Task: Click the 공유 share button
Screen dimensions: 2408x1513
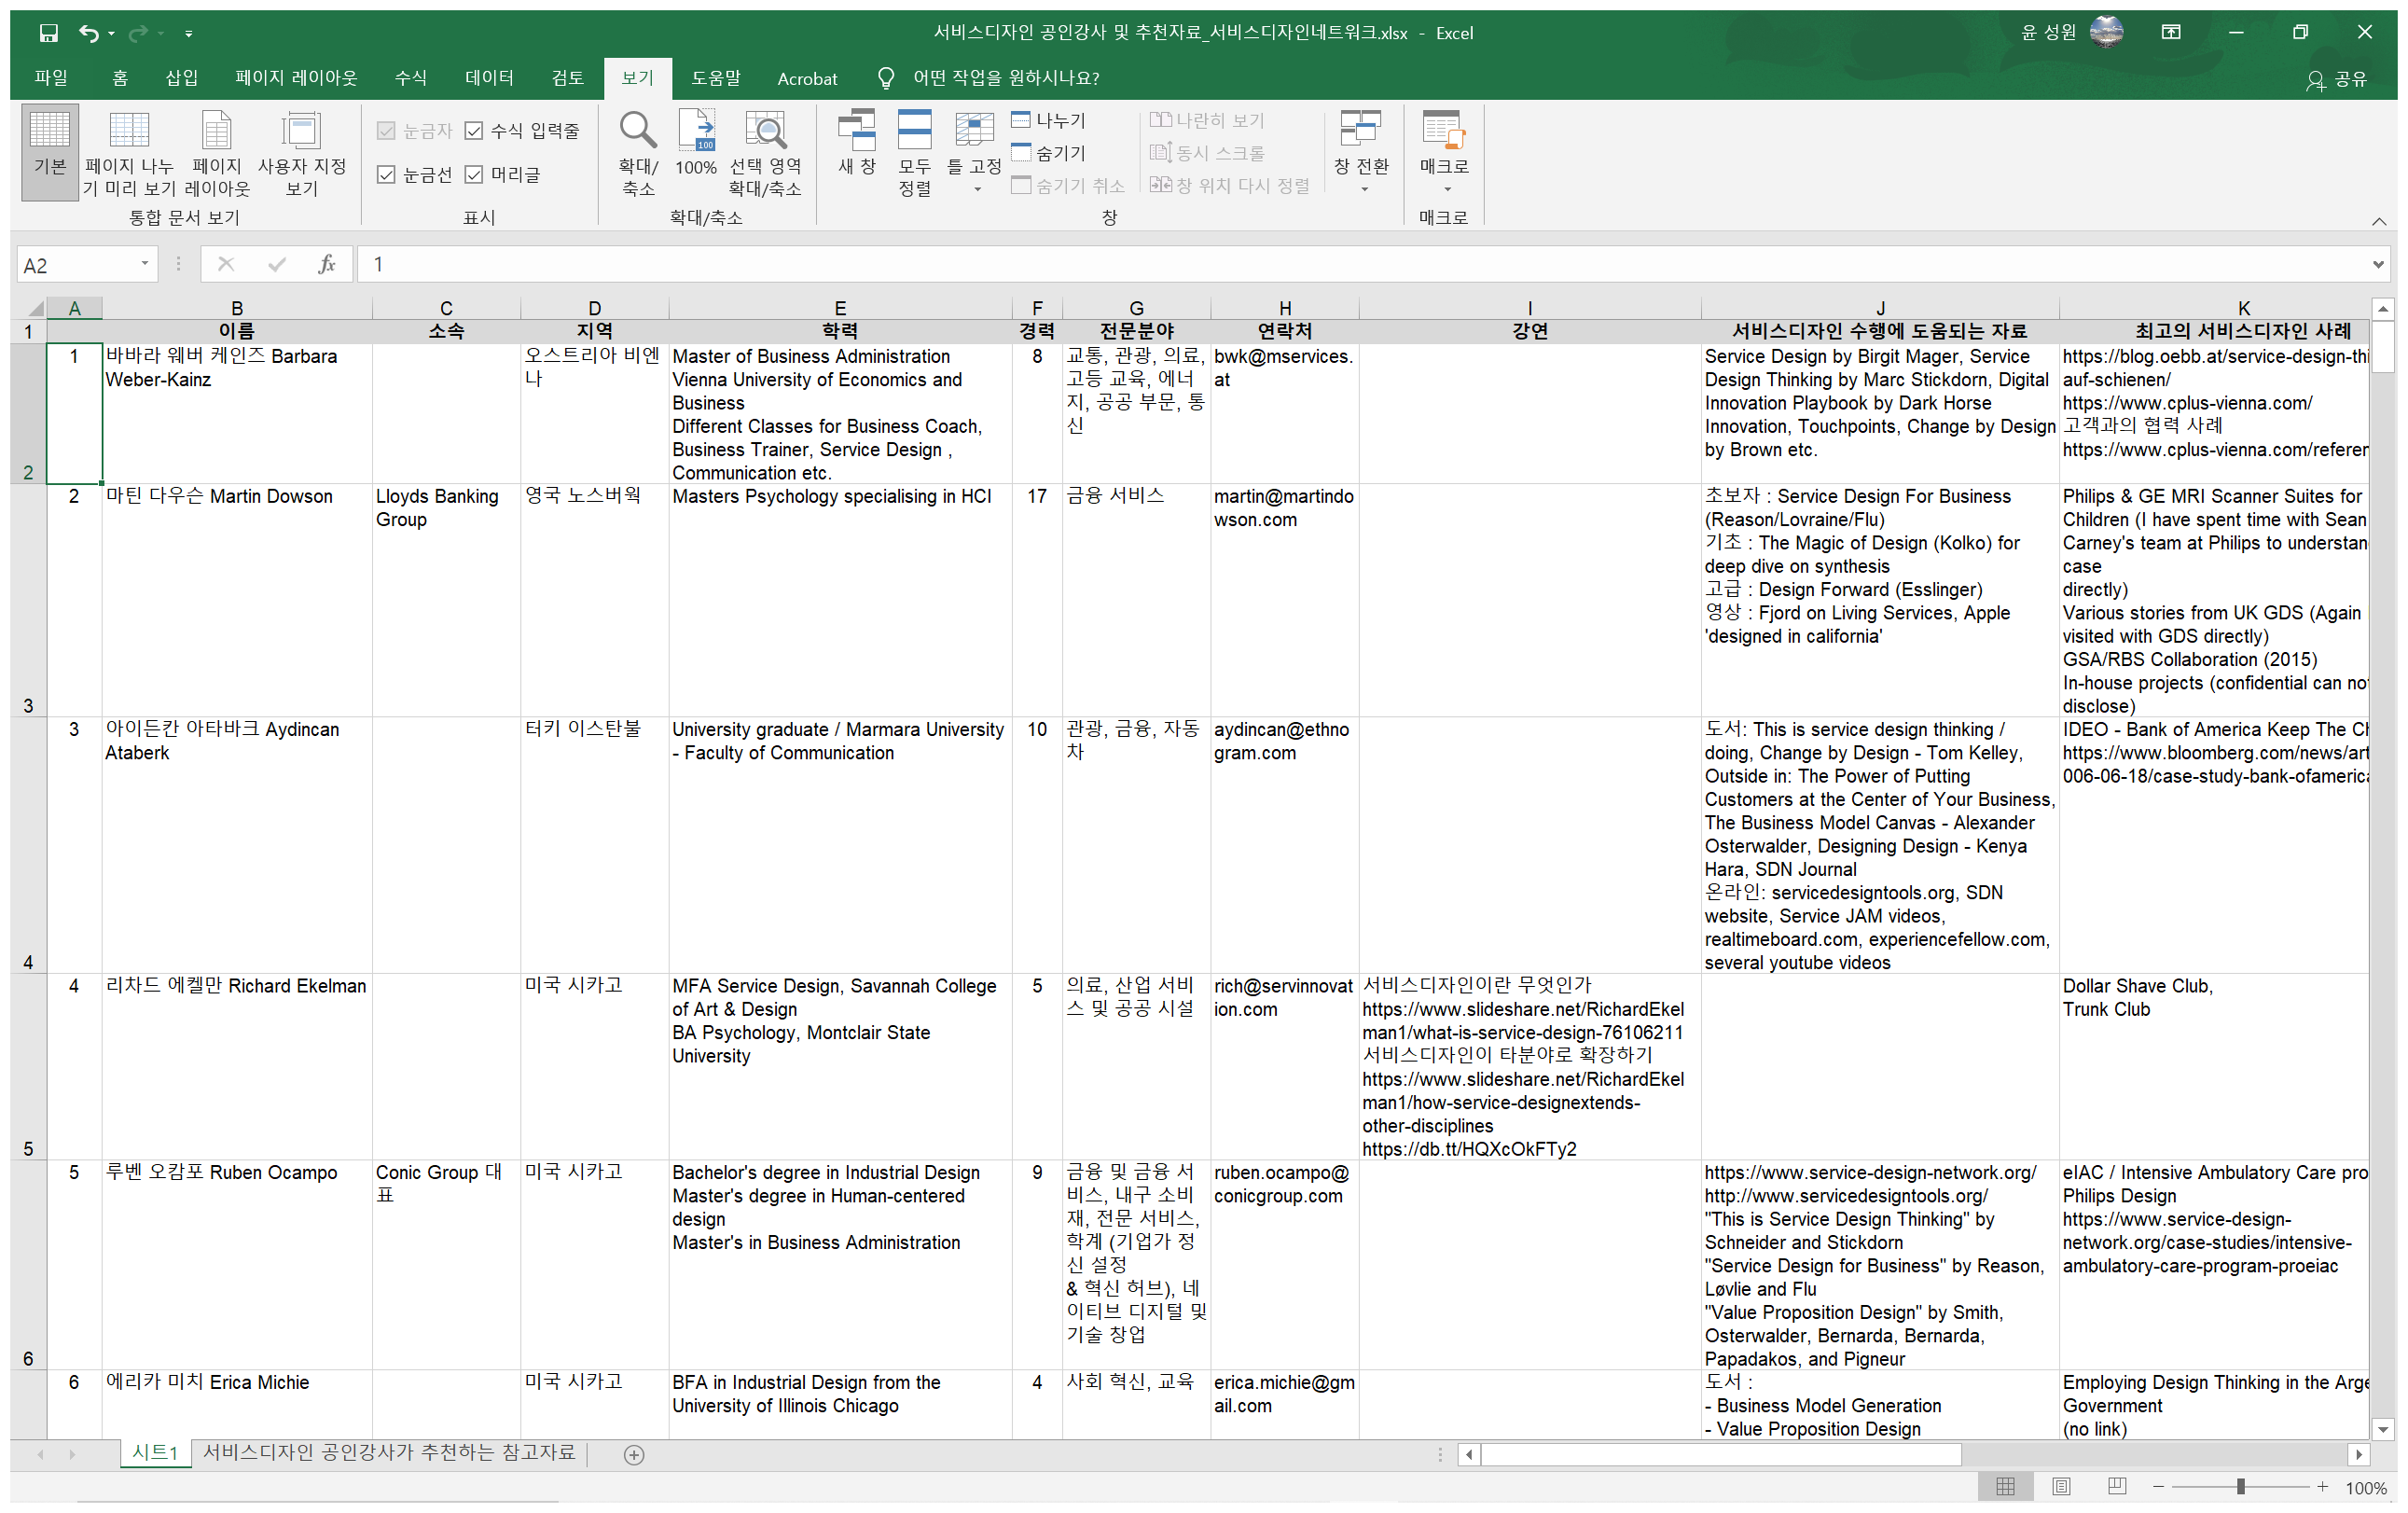Action: pyautogui.click(x=2337, y=79)
